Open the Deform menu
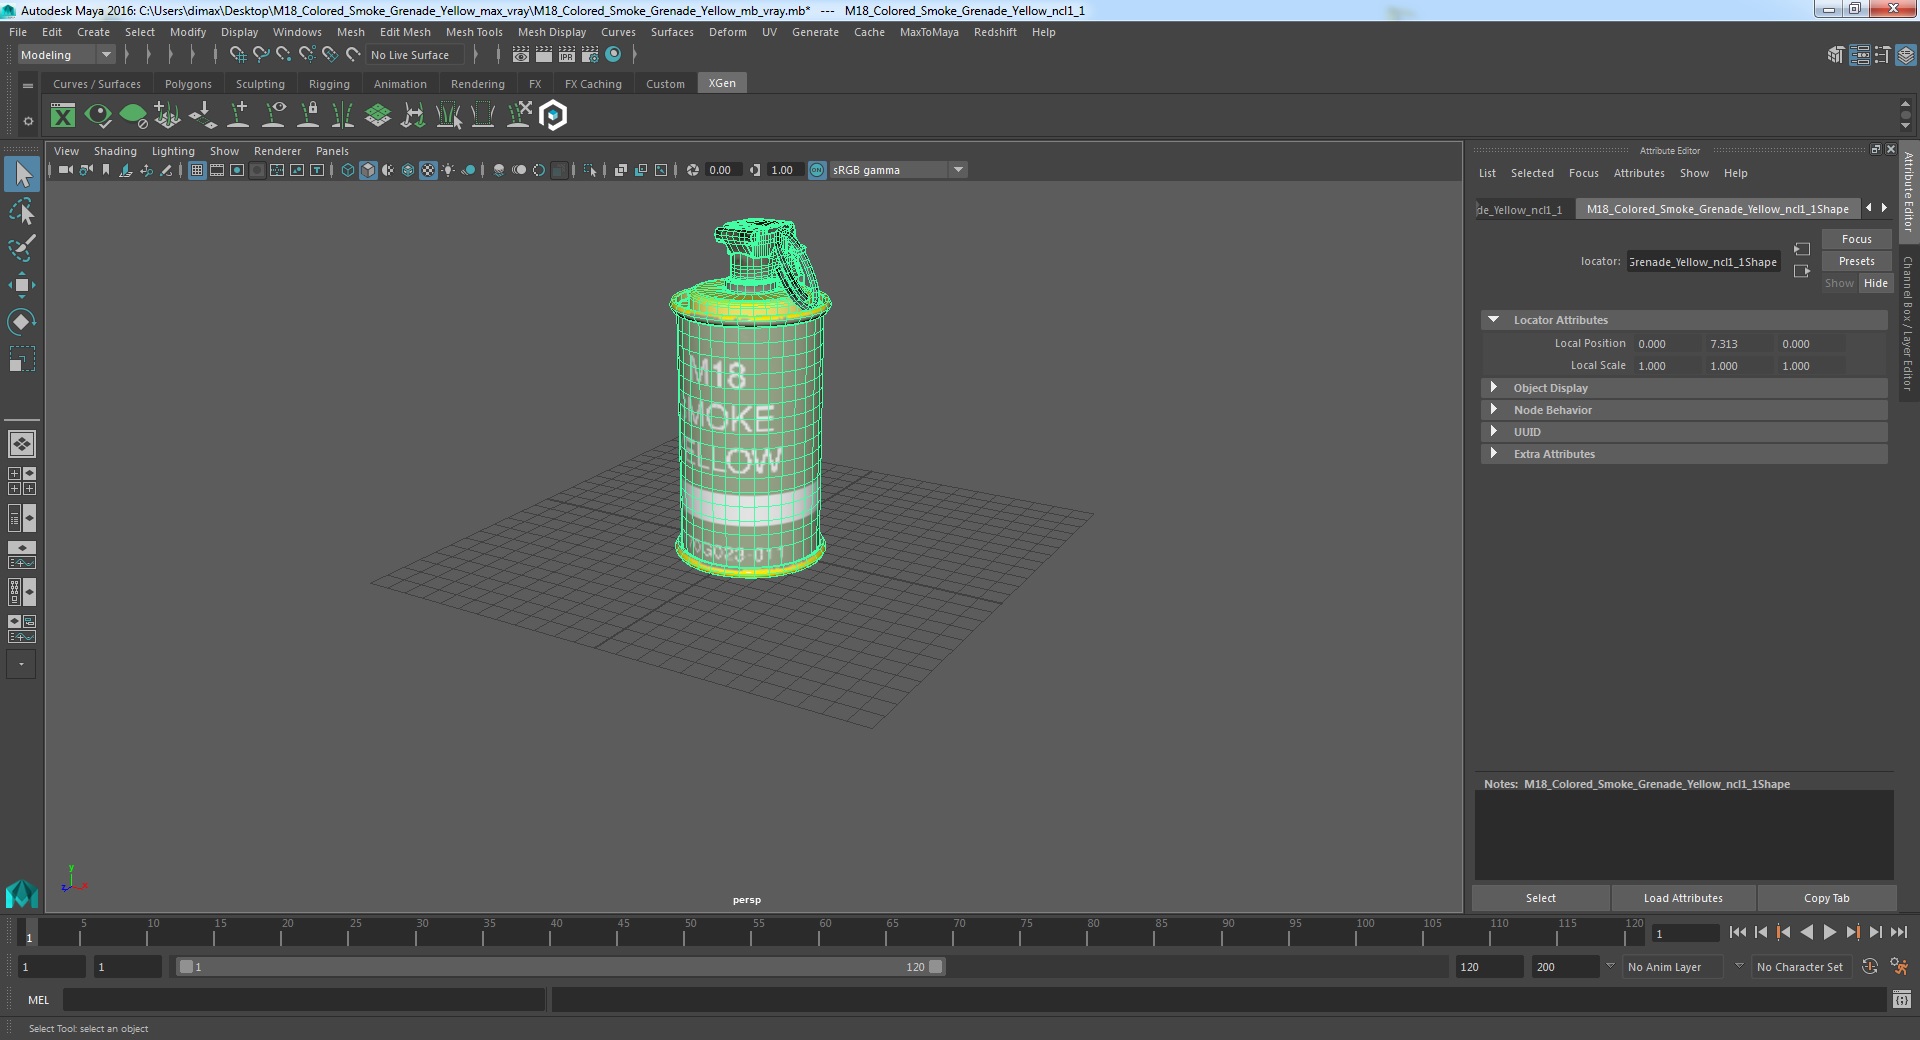This screenshot has width=1920, height=1040. point(727,32)
